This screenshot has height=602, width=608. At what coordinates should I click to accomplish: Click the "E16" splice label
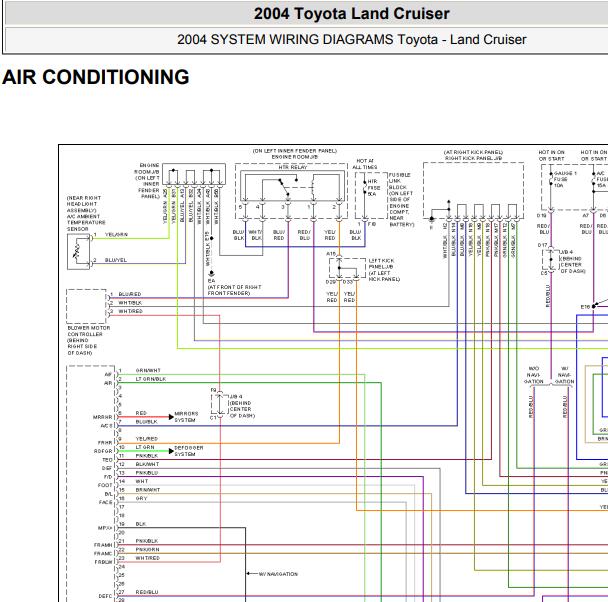point(585,307)
